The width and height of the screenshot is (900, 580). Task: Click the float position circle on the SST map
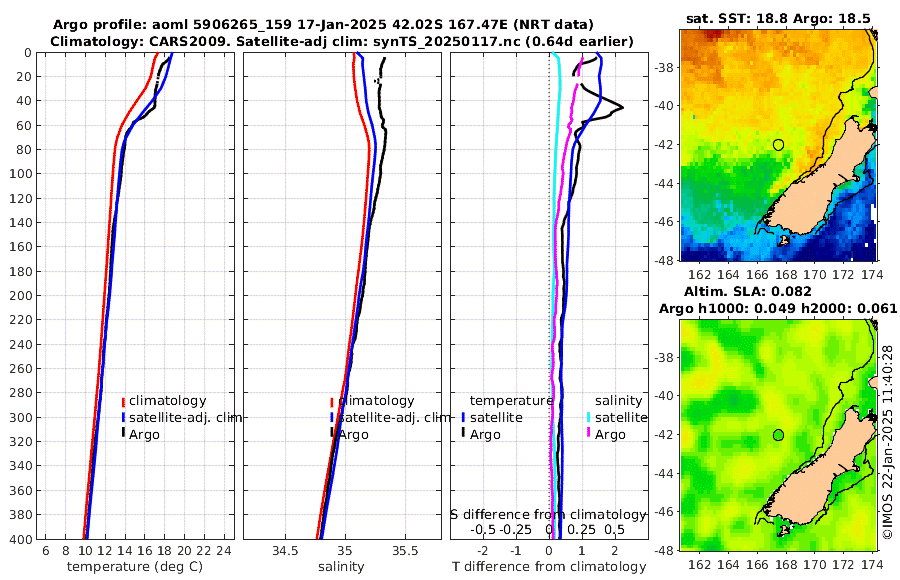point(778,145)
